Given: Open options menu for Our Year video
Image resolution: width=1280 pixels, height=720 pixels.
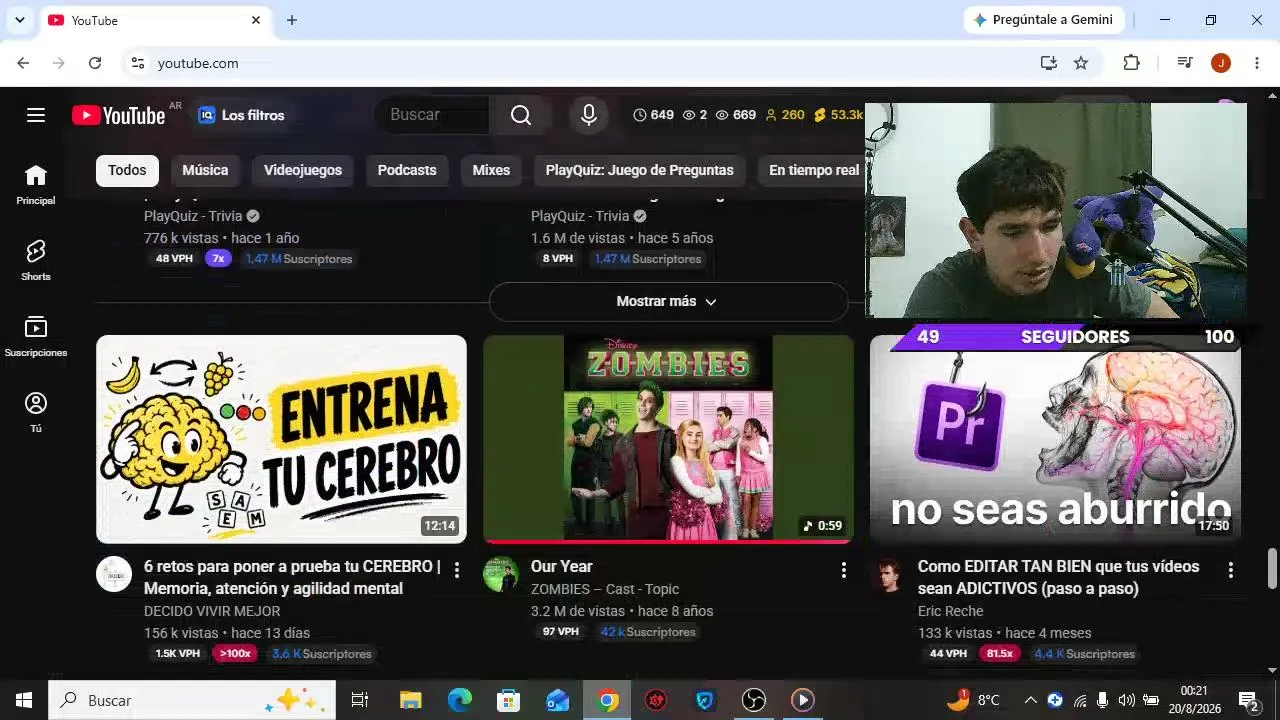Looking at the screenshot, I should point(844,570).
